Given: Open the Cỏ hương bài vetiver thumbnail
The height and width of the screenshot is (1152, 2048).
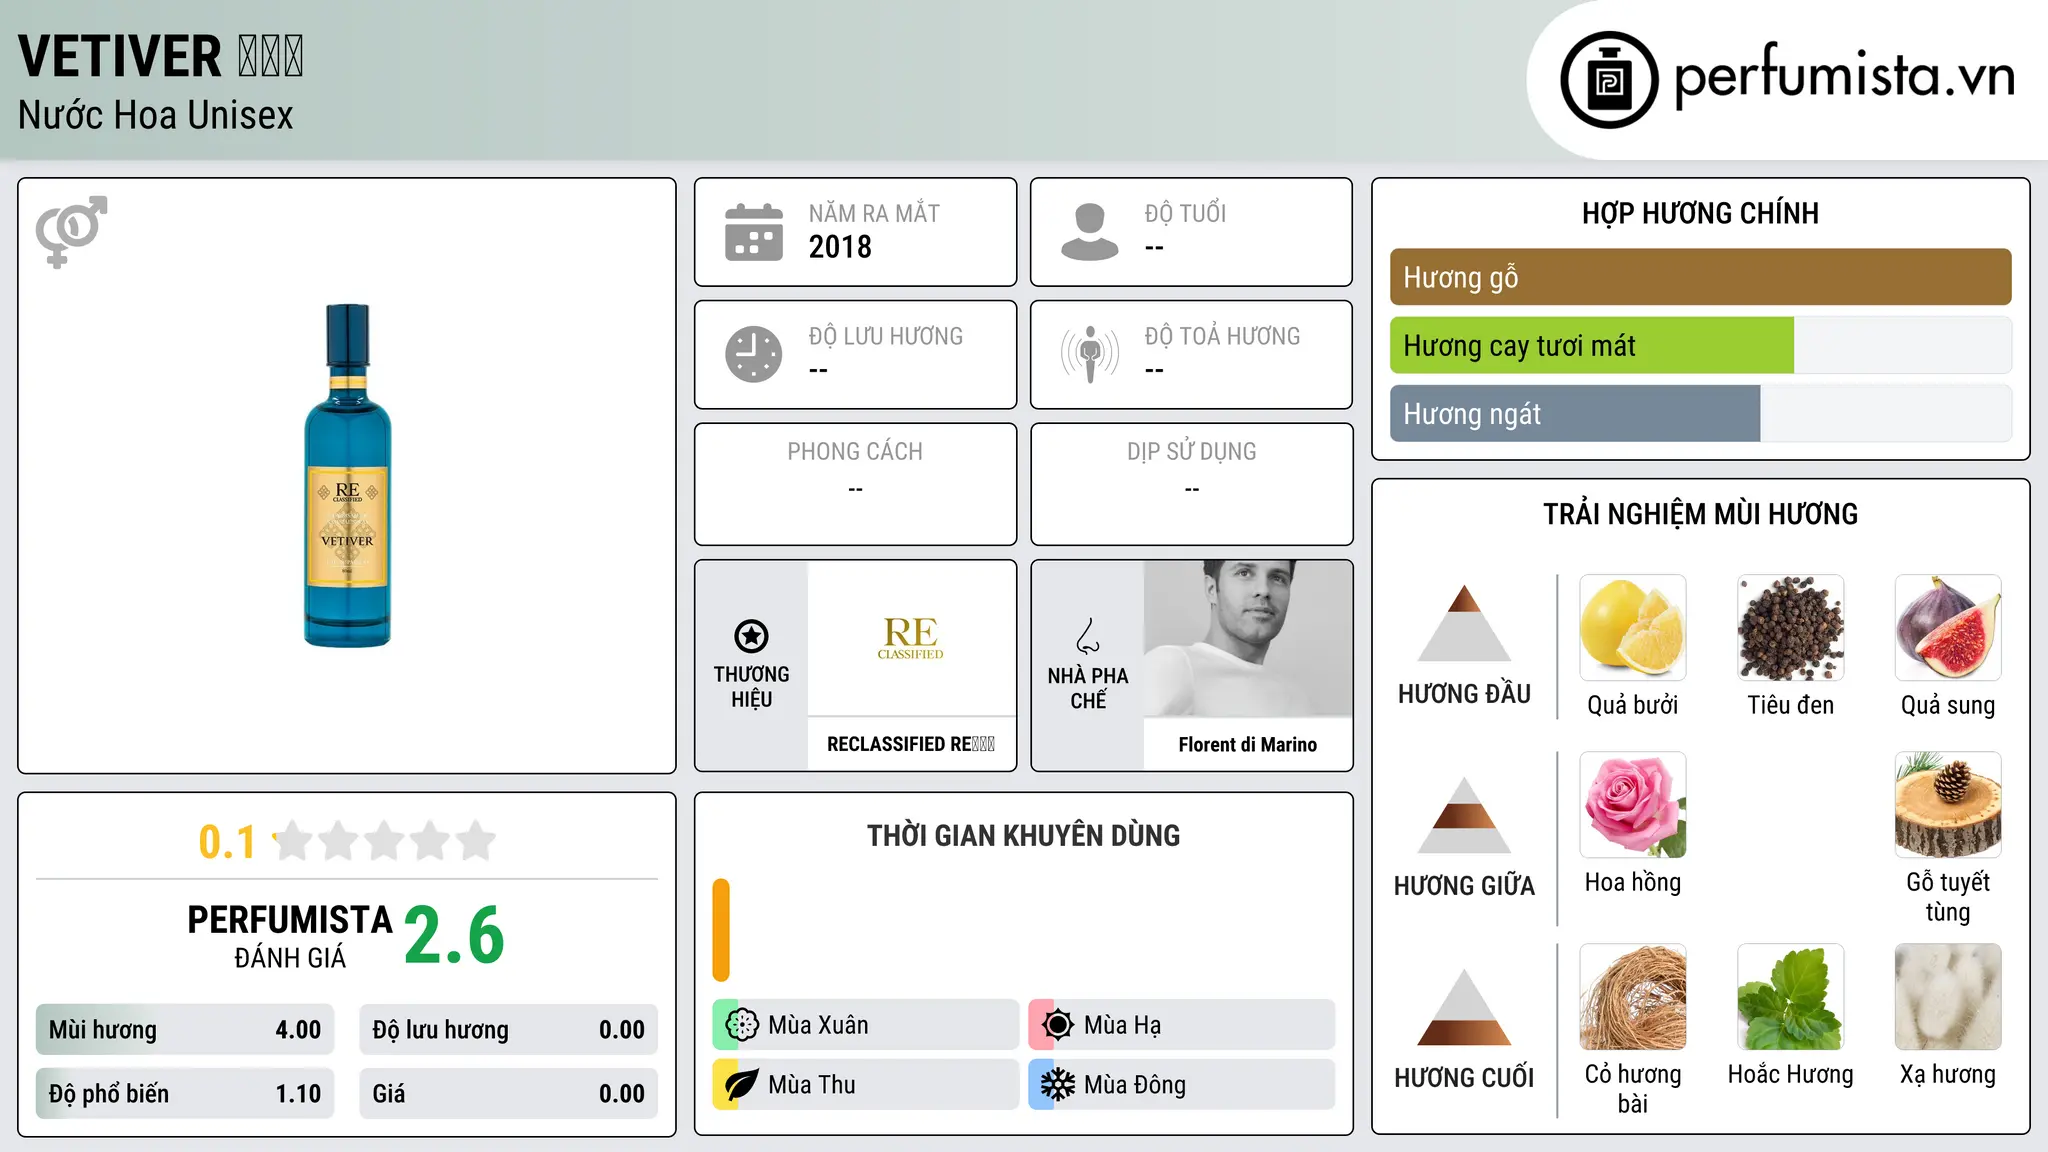Looking at the screenshot, I should (x=1633, y=997).
